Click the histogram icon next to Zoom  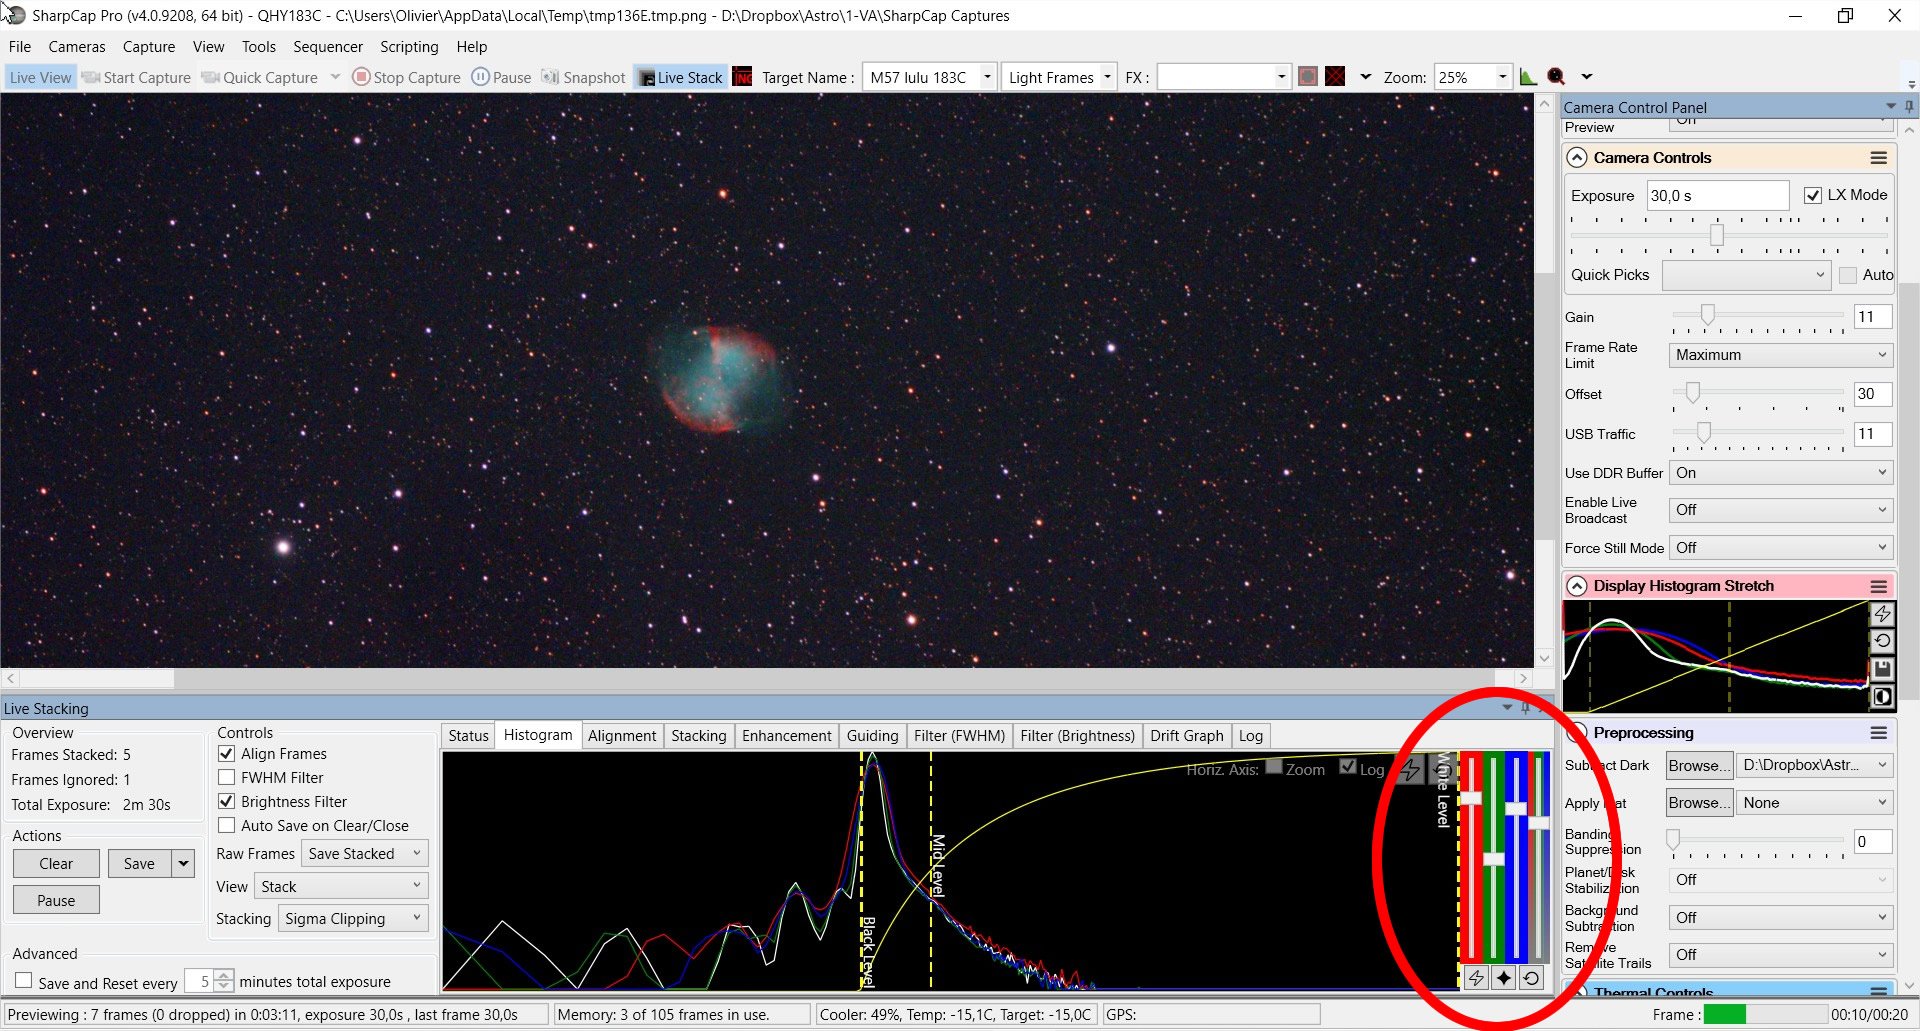point(1528,77)
